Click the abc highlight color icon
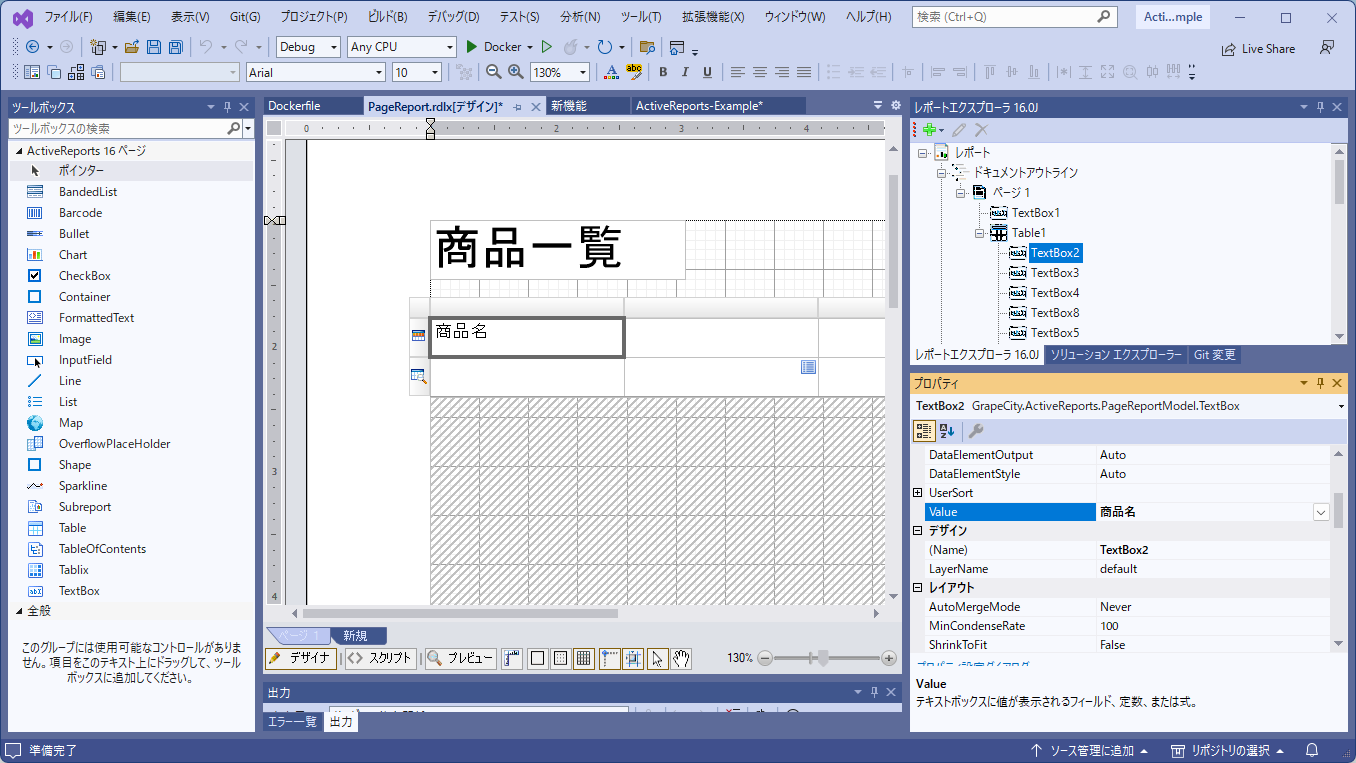 click(x=633, y=72)
